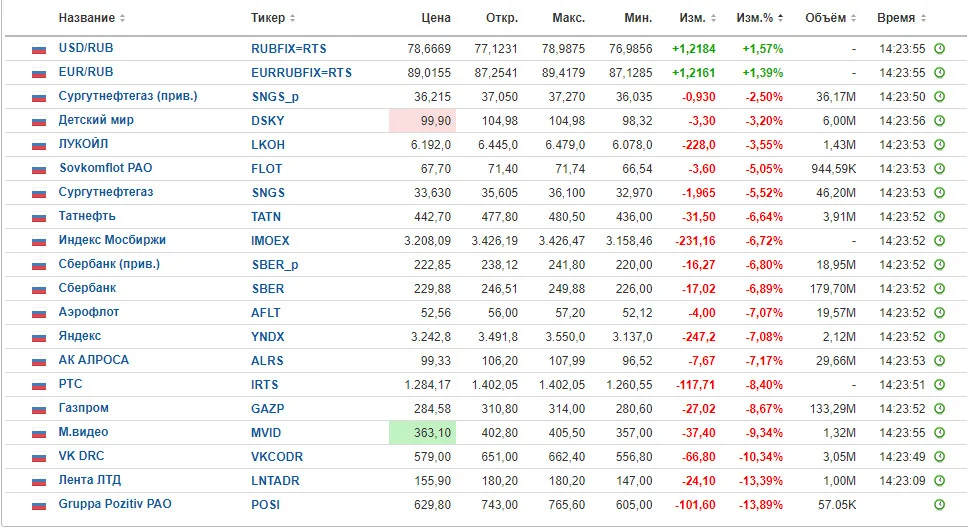Click the +1,57% change value
This screenshot has height=530, width=968.
point(762,49)
